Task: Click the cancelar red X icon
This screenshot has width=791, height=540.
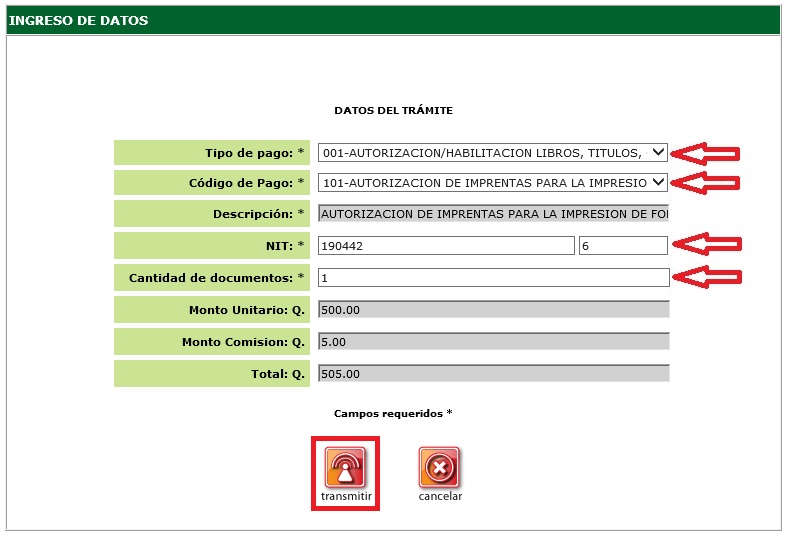Action: [x=440, y=467]
